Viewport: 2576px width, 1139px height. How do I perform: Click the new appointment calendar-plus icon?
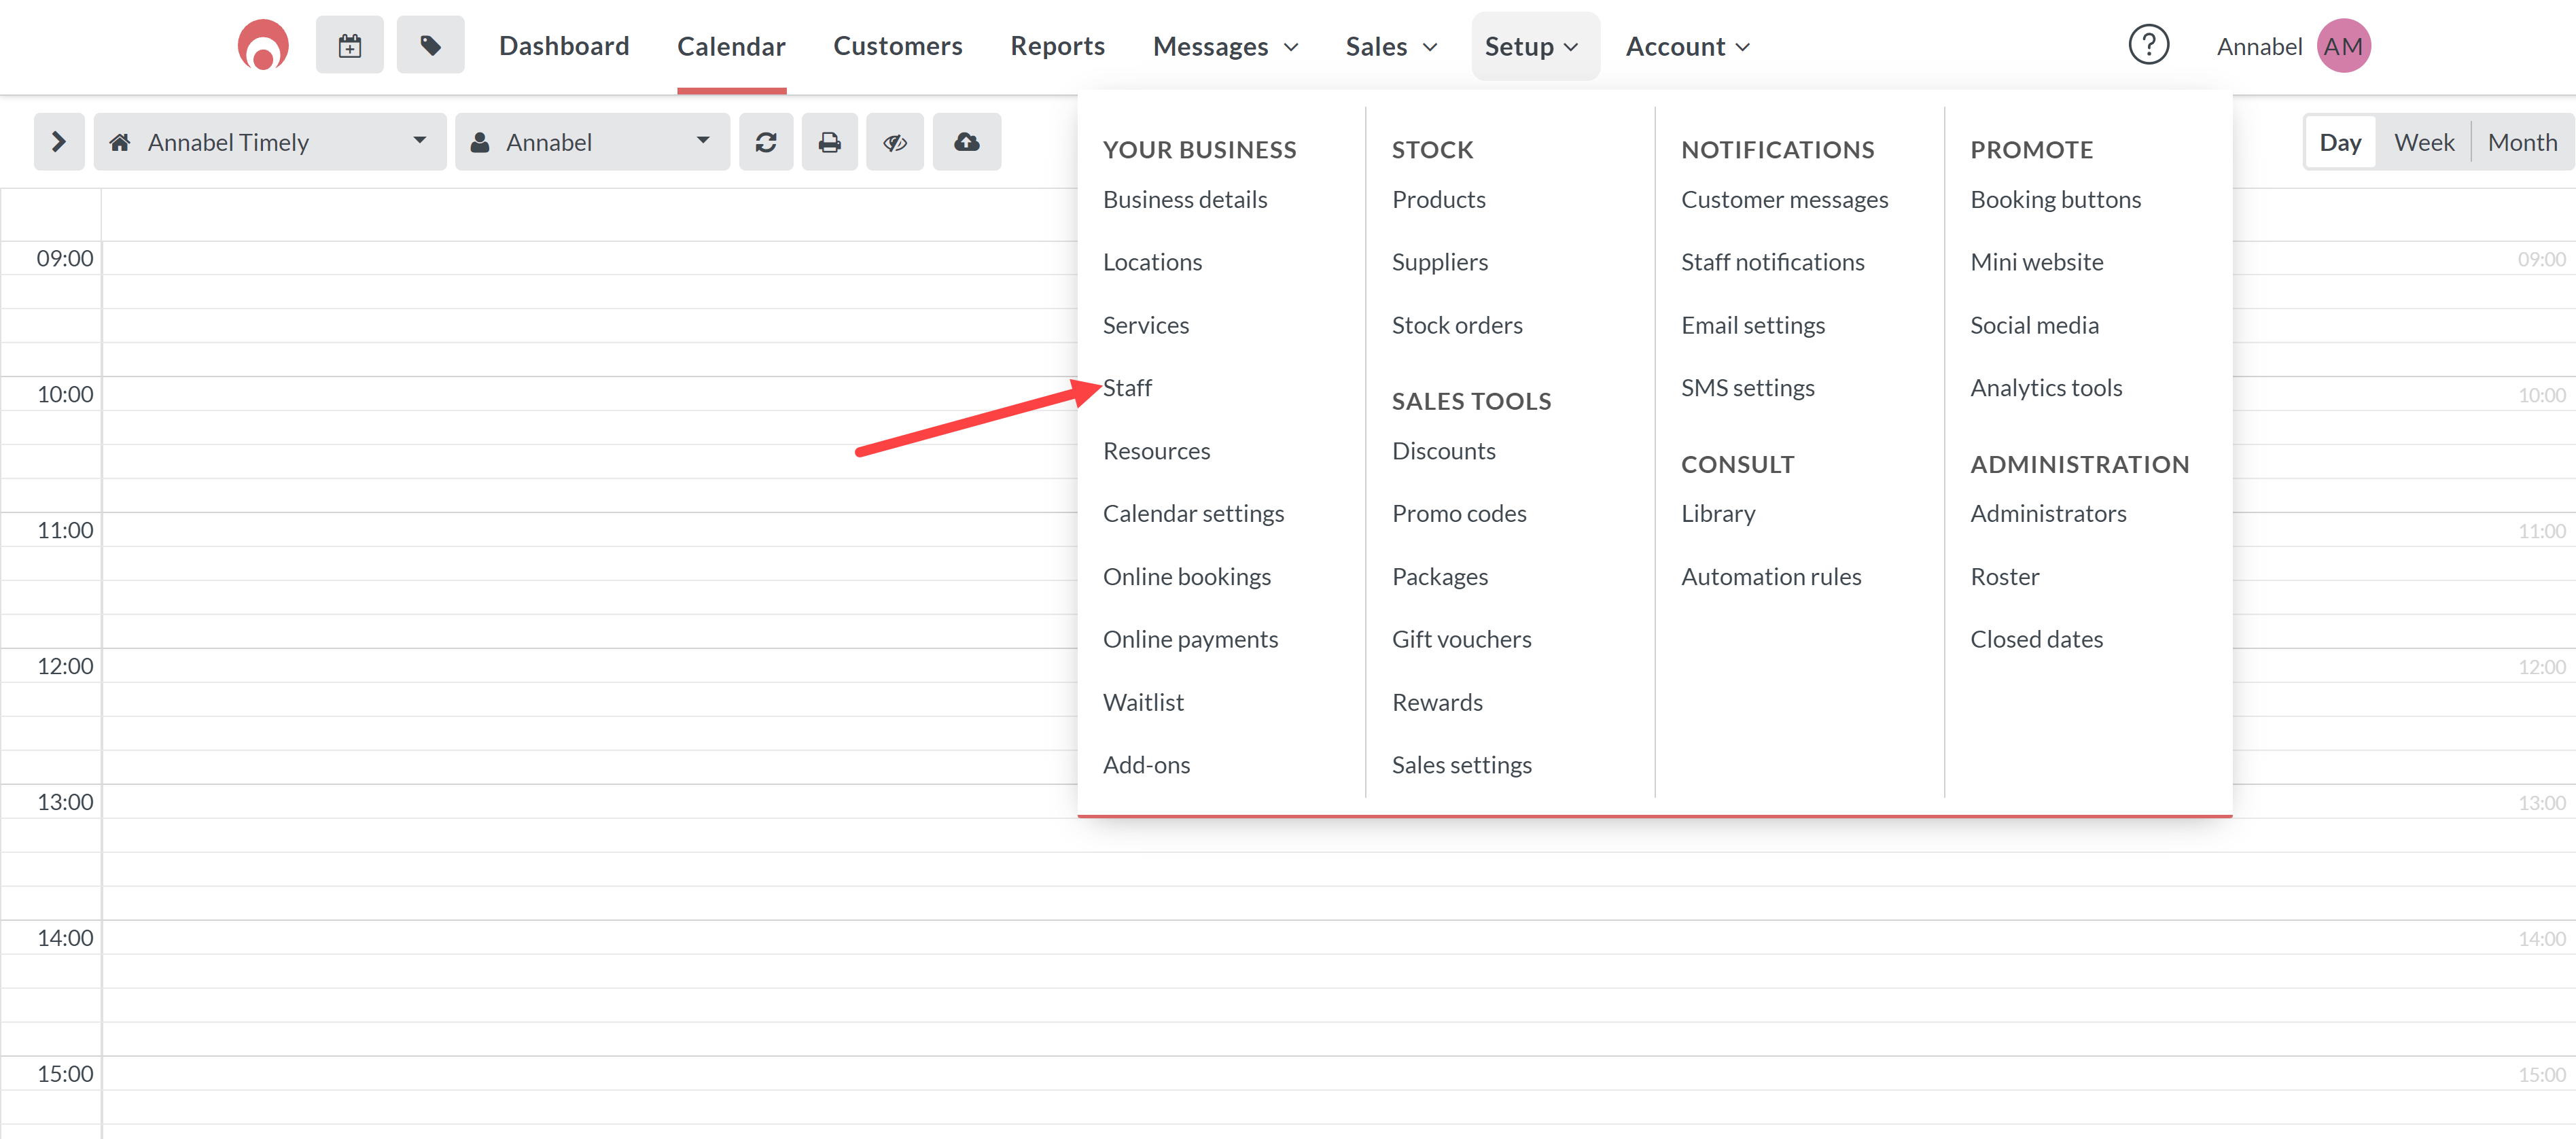(x=349, y=45)
